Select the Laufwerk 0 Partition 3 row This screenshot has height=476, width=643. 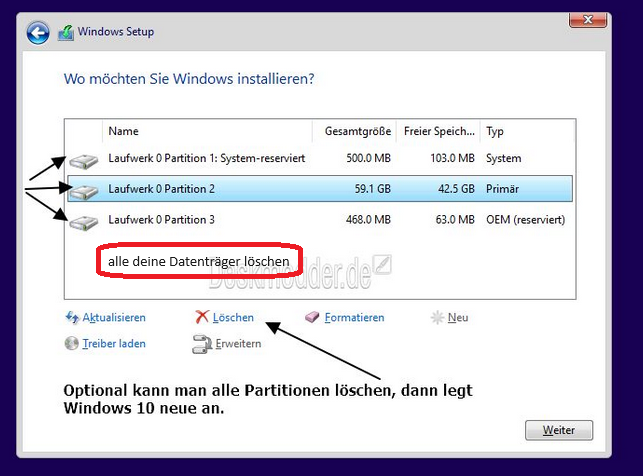[320, 220]
